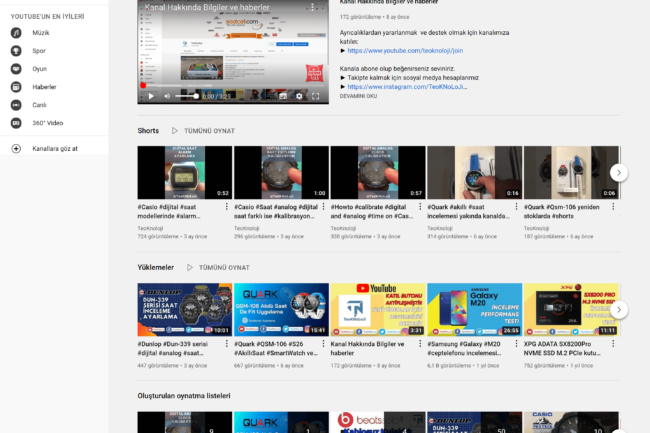Open options menu for #Casio #Saat #analog short

coord(323,207)
